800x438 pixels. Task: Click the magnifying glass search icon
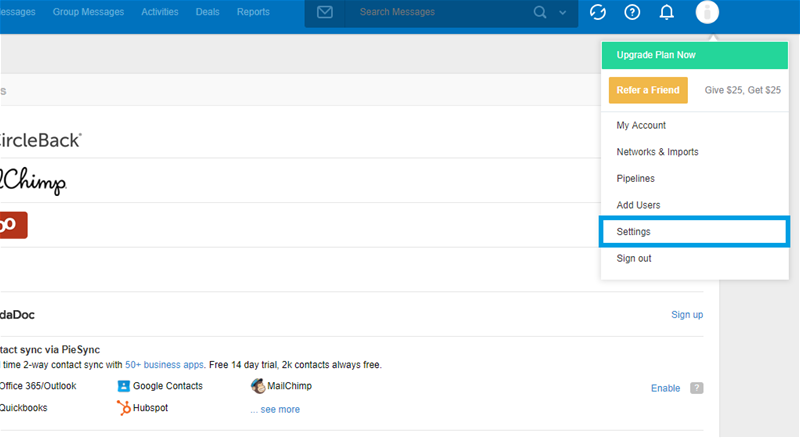pyautogui.click(x=541, y=12)
